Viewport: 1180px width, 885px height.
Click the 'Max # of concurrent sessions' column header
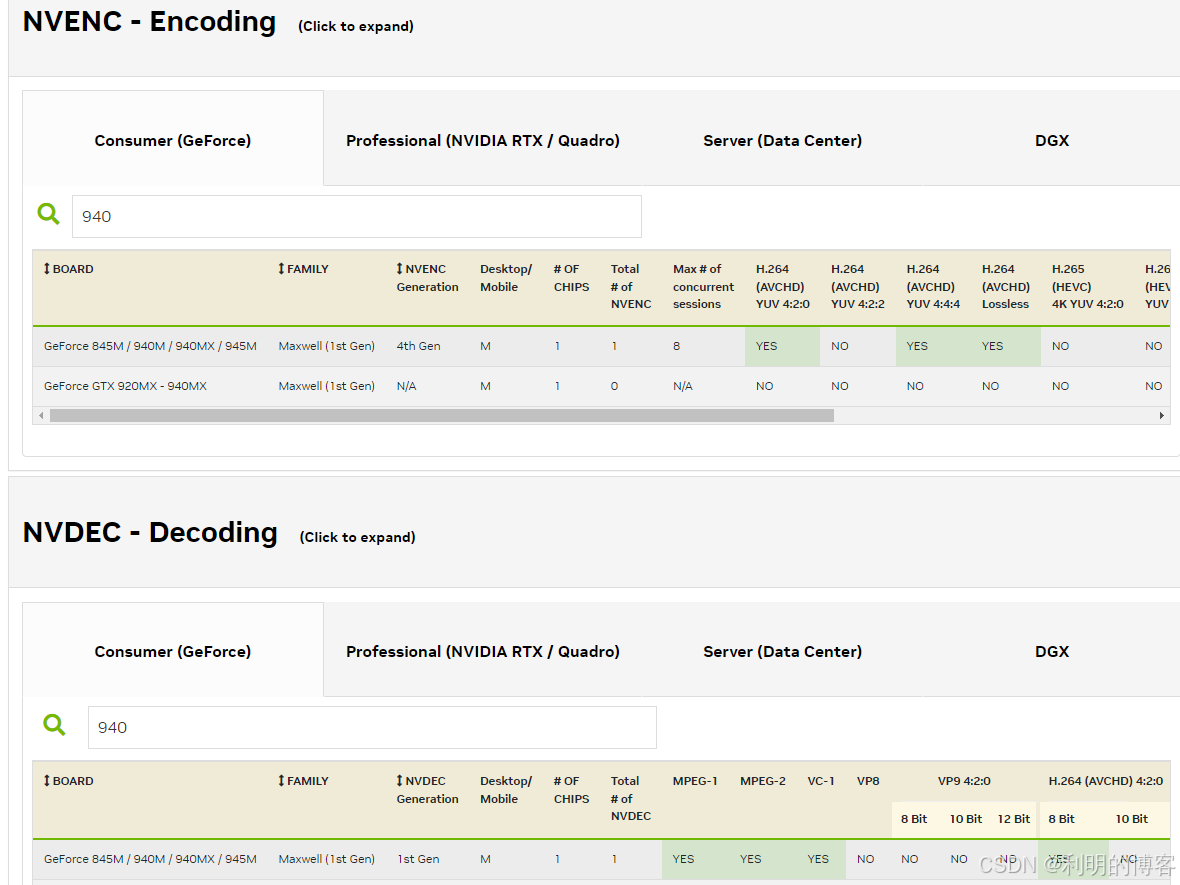pos(704,287)
